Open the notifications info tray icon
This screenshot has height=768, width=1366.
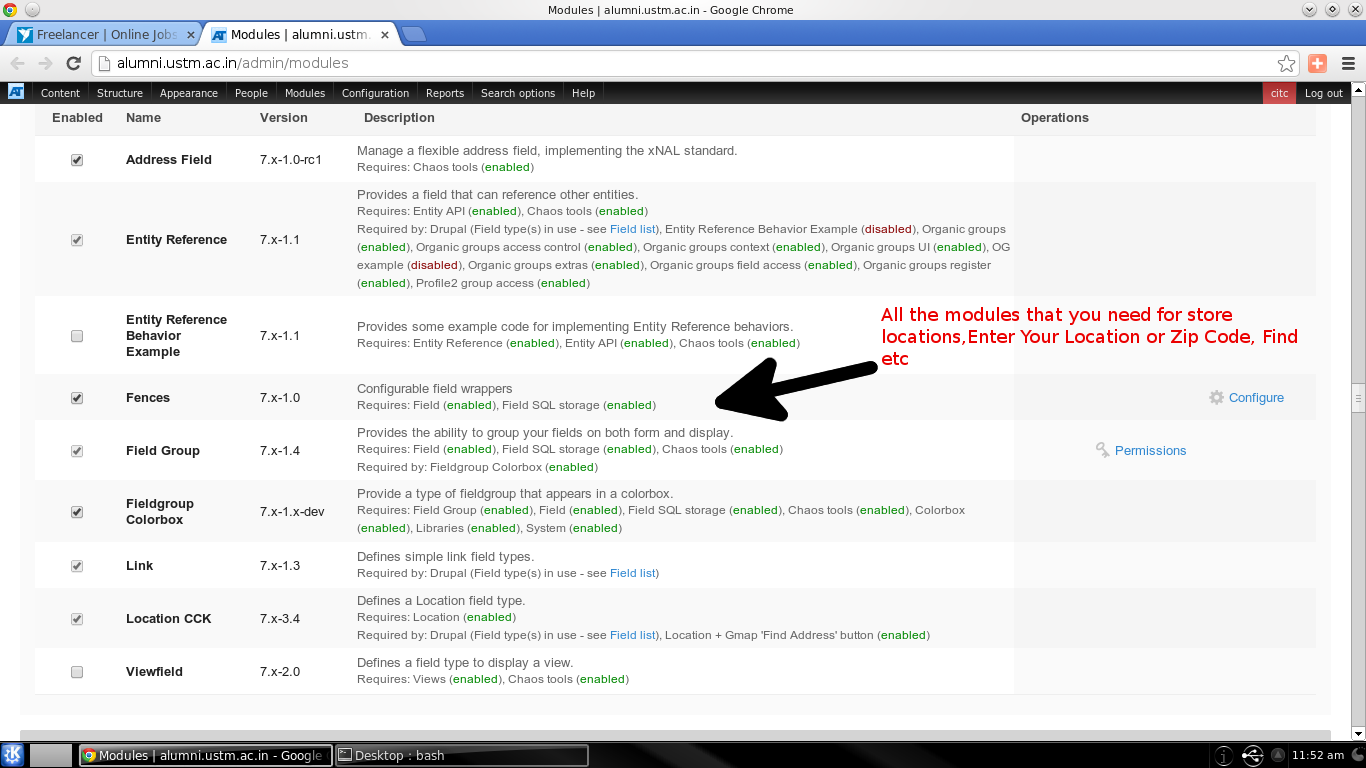pos(1224,756)
